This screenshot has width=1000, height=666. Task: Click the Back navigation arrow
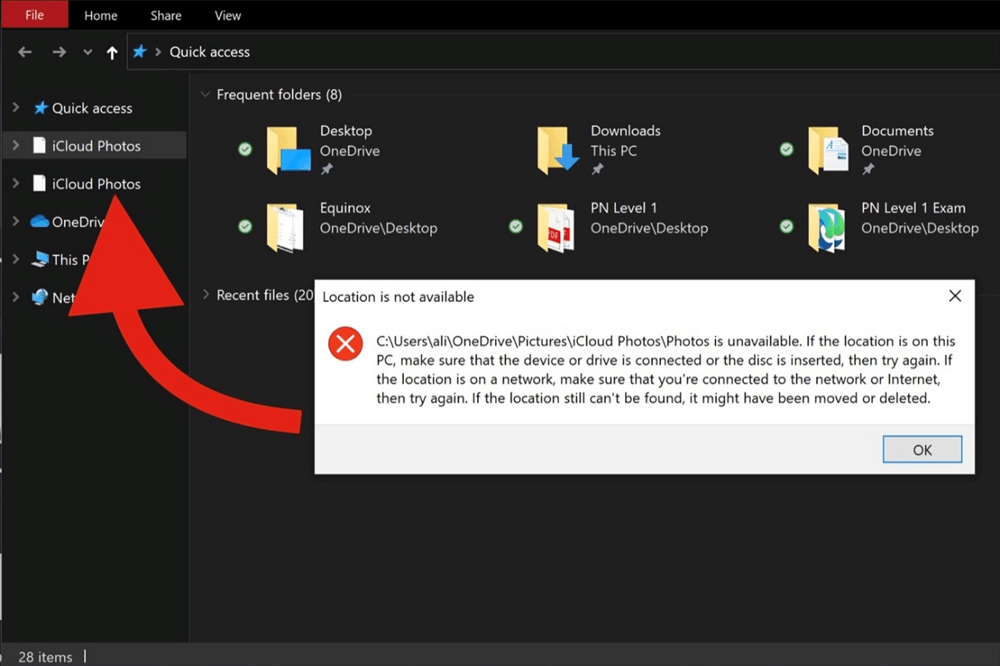(x=25, y=52)
